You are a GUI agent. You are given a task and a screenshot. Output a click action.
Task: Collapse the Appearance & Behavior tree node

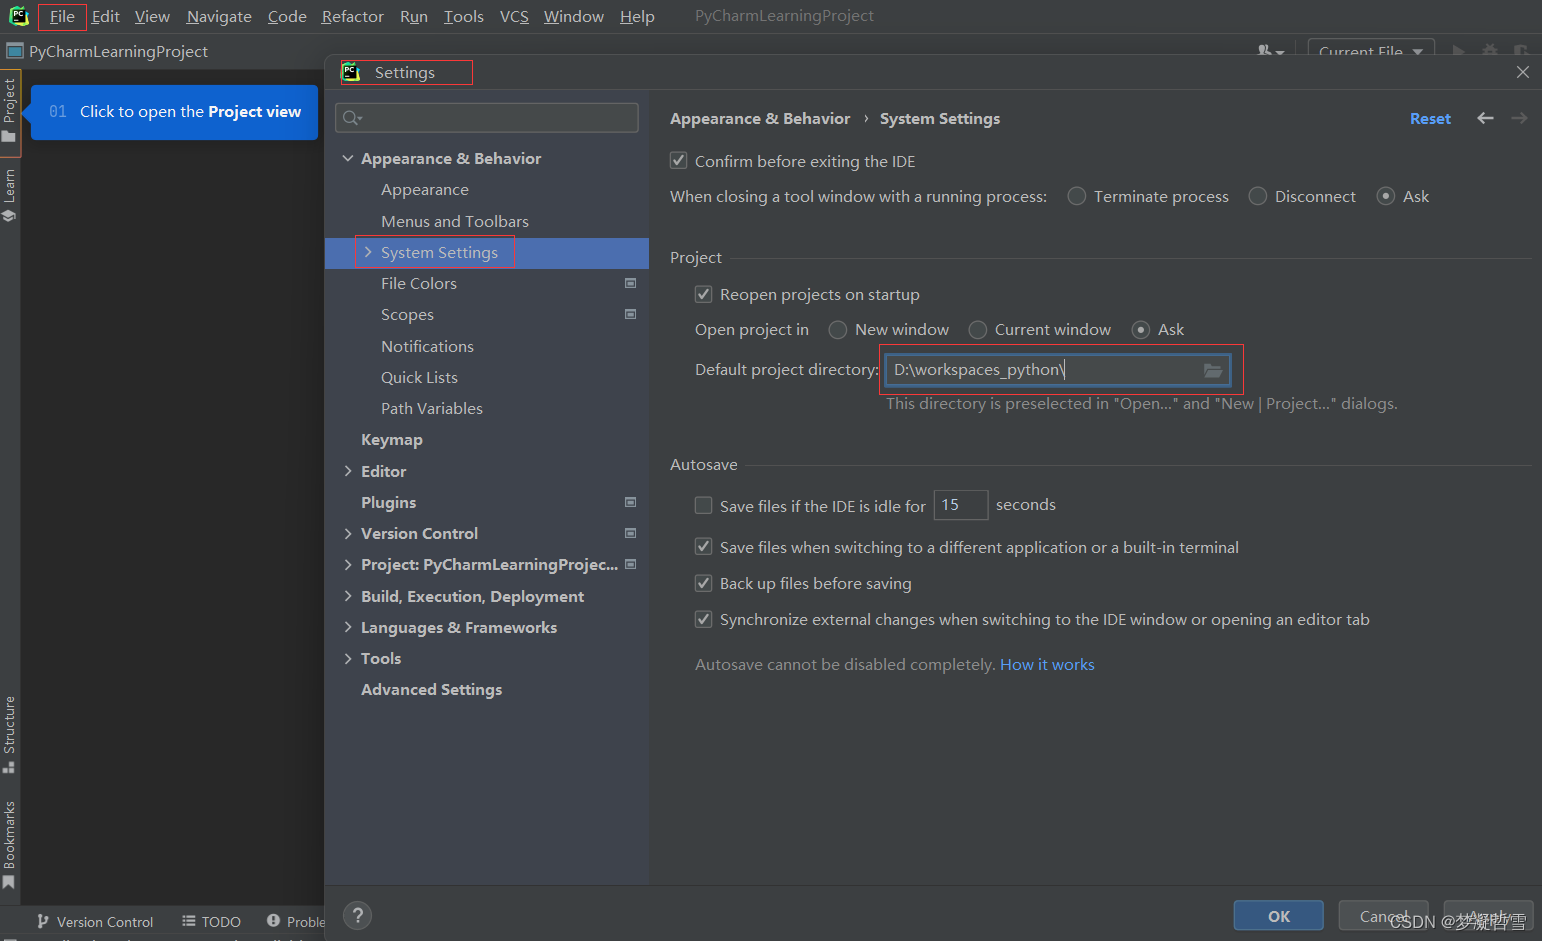point(348,158)
